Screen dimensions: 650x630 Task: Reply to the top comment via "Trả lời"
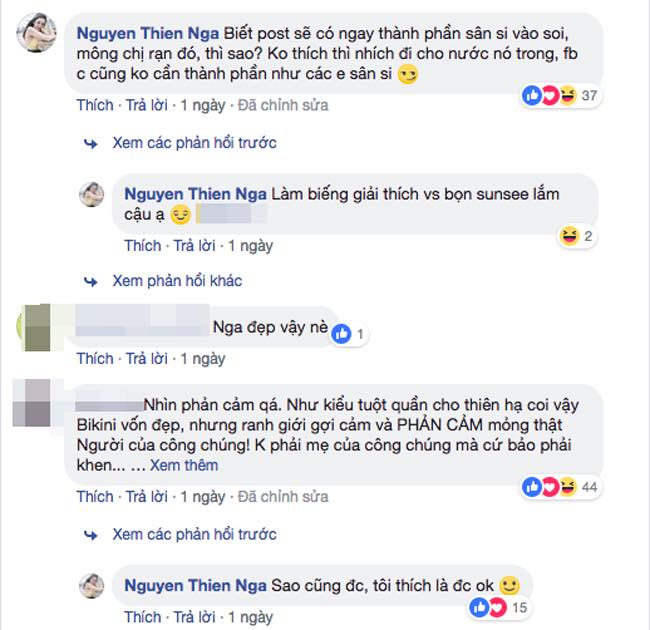pyautogui.click(x=145, y=104)
